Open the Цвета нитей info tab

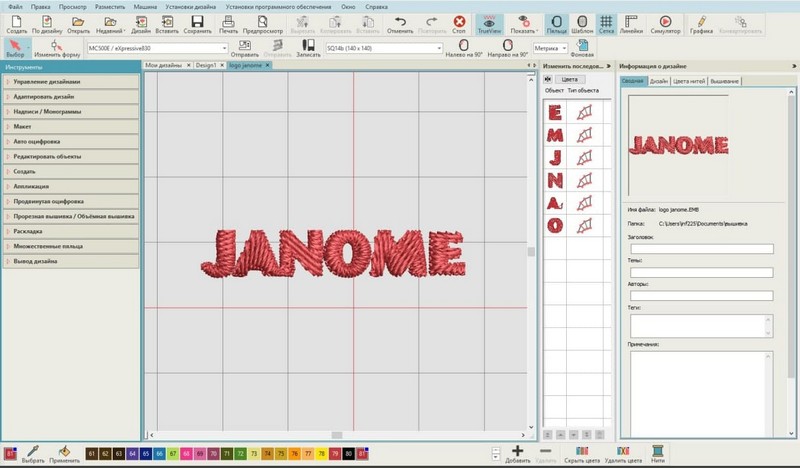pos(689,81)
